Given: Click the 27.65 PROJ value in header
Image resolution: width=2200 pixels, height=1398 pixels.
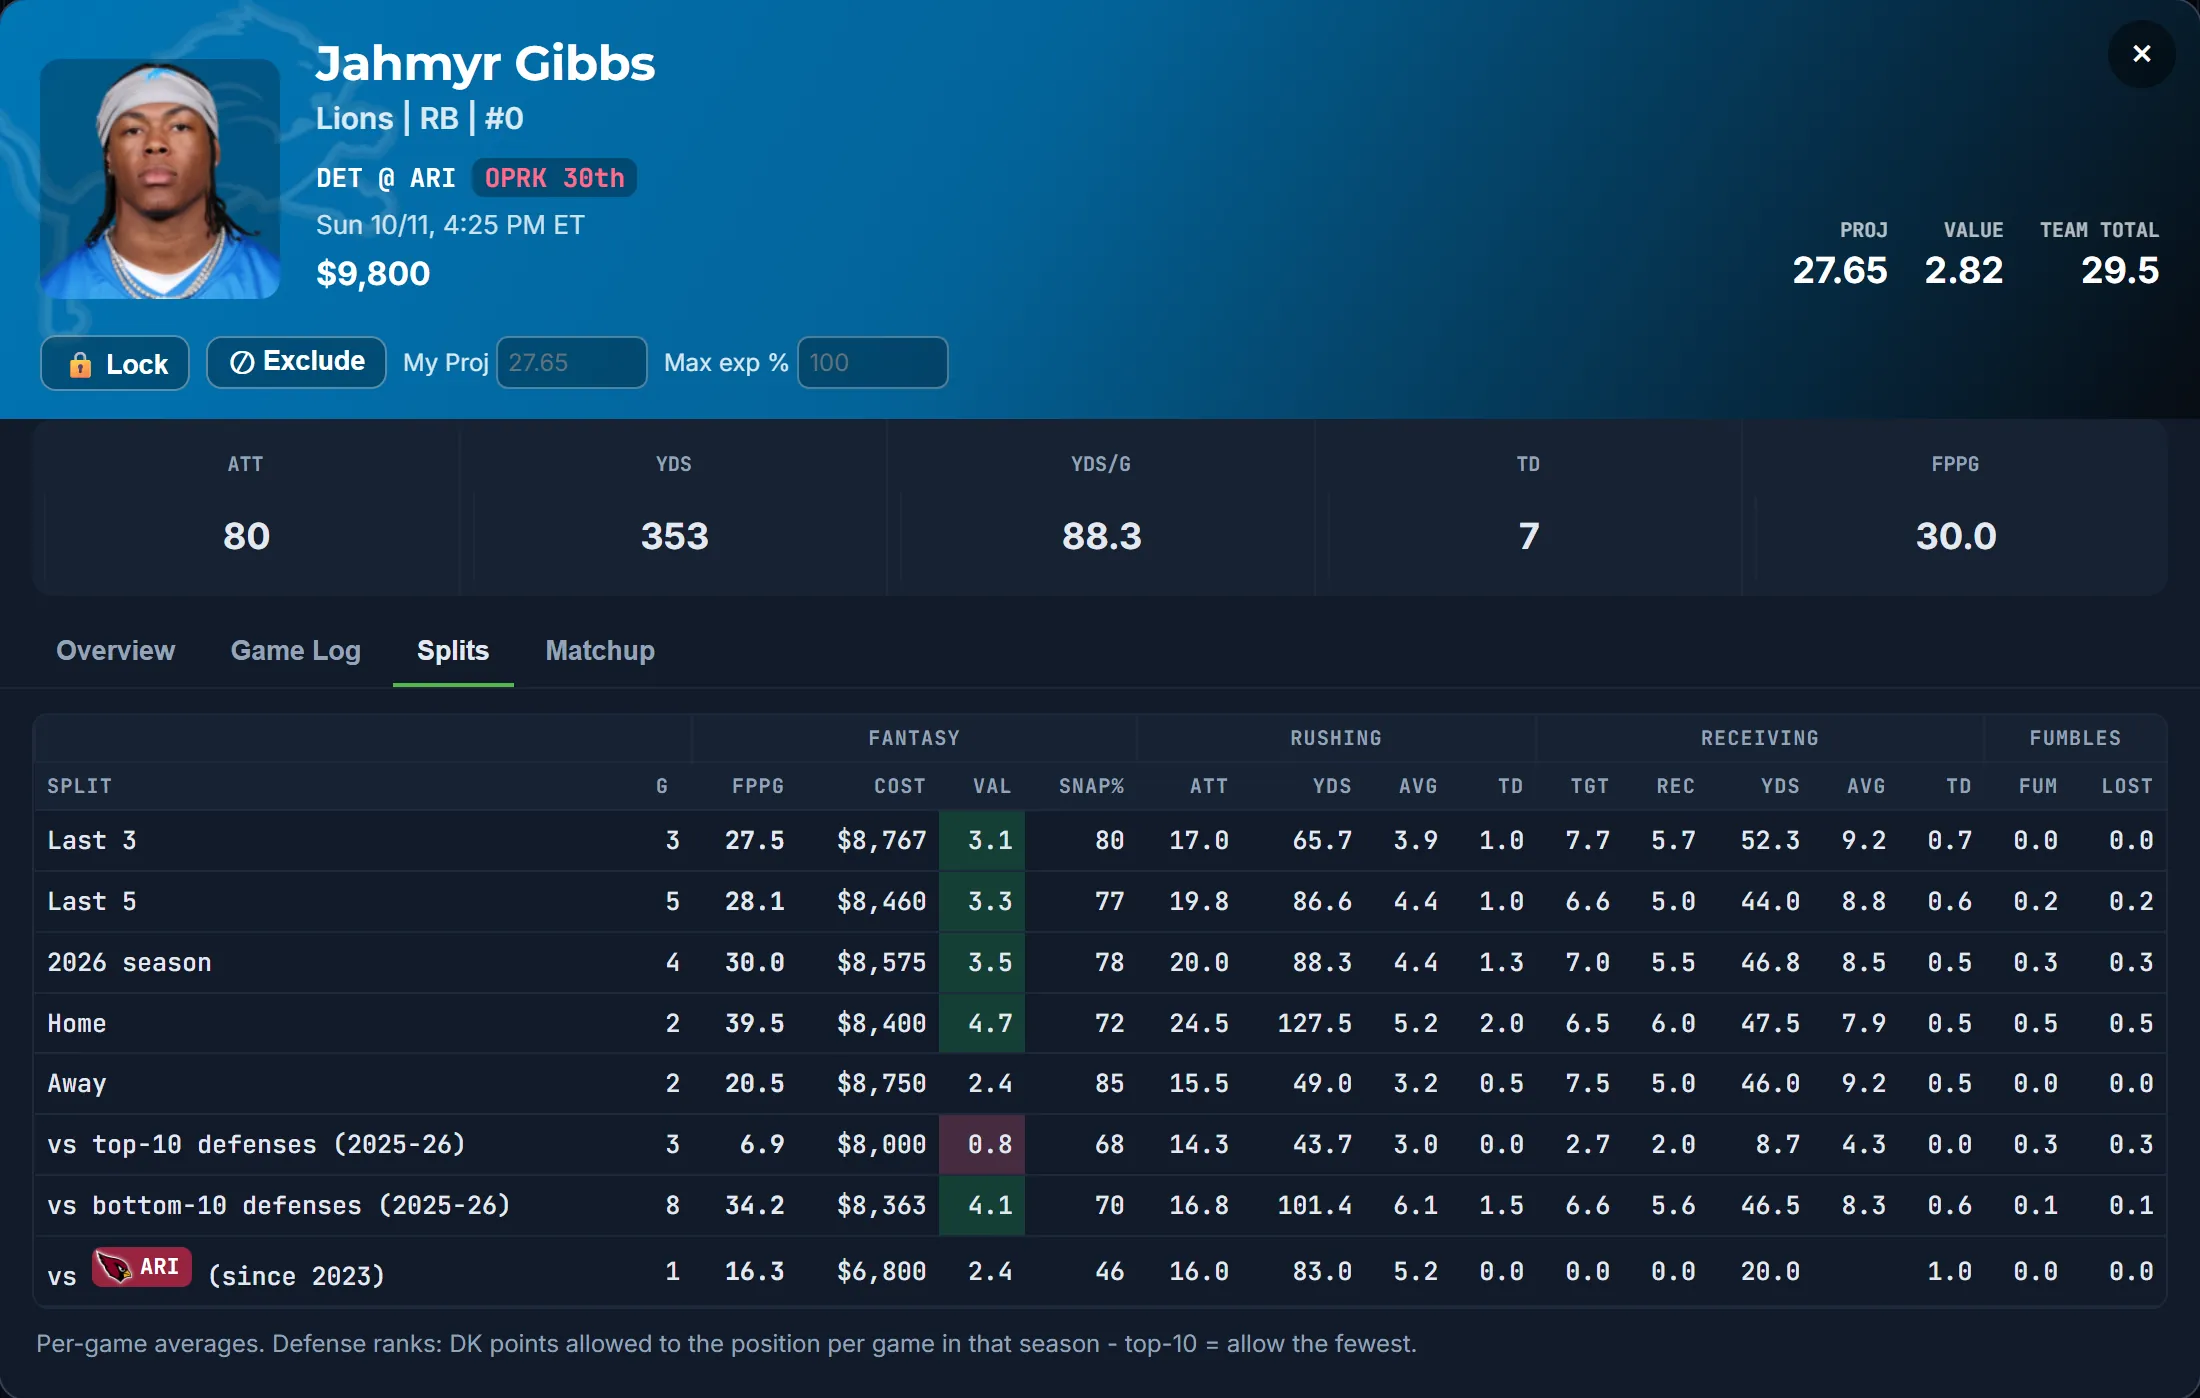Looking at the screenshot, I should 1840,270.
